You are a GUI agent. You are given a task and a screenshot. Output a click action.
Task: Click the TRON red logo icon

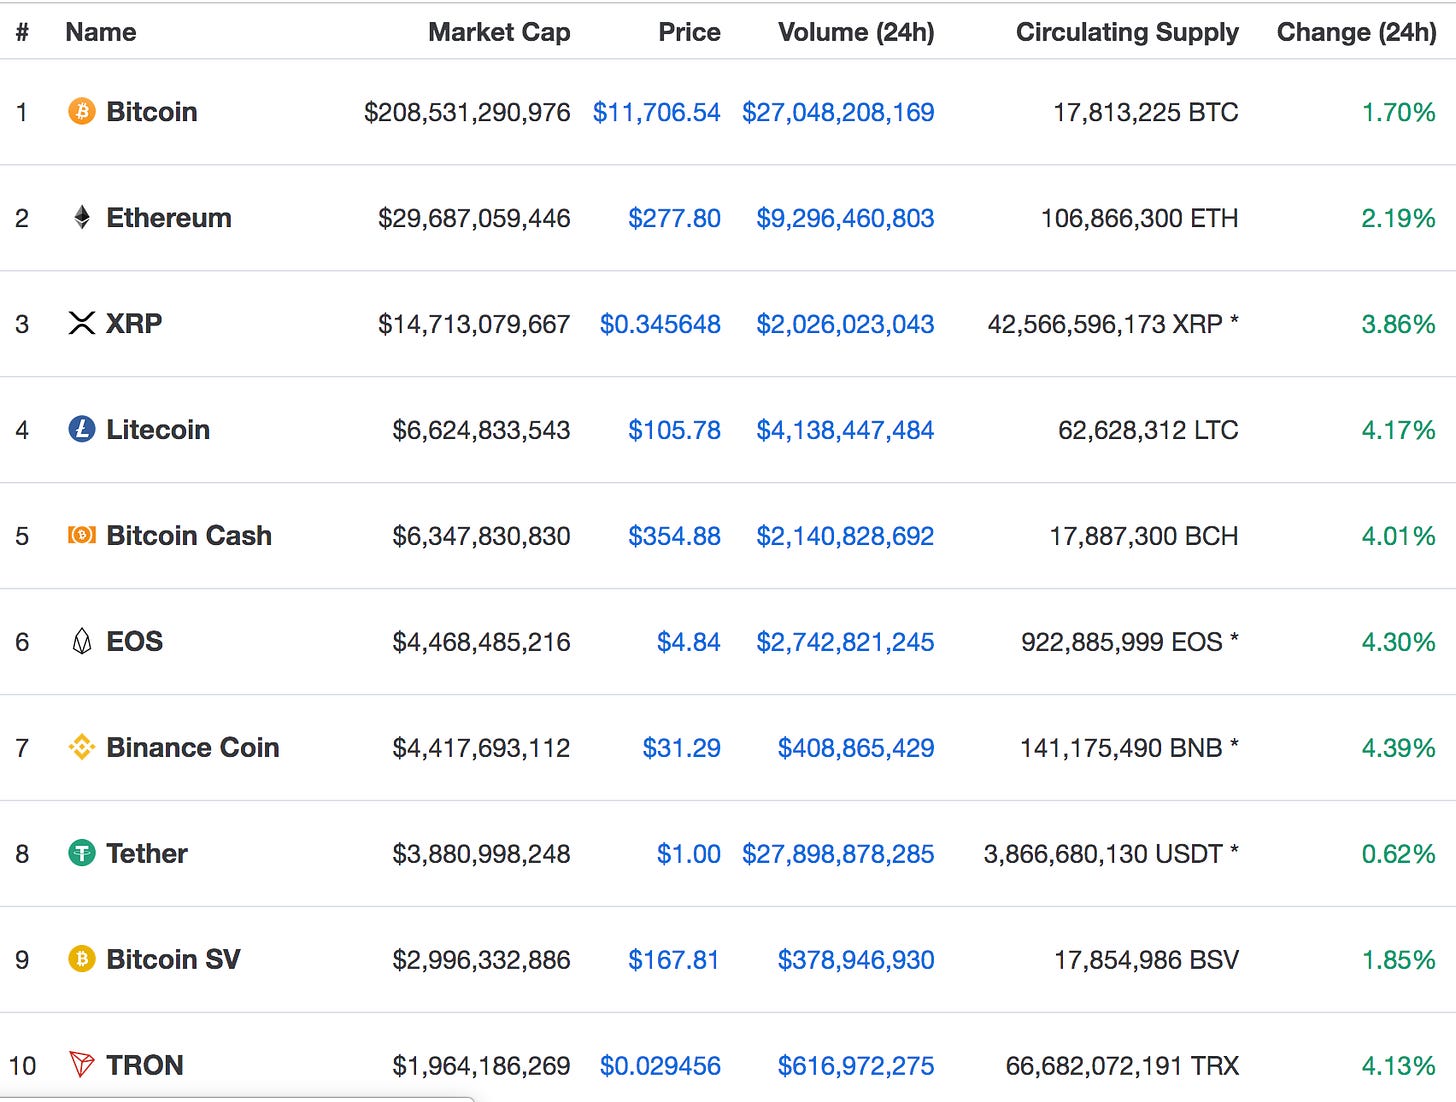click(x=82, y=1064)
